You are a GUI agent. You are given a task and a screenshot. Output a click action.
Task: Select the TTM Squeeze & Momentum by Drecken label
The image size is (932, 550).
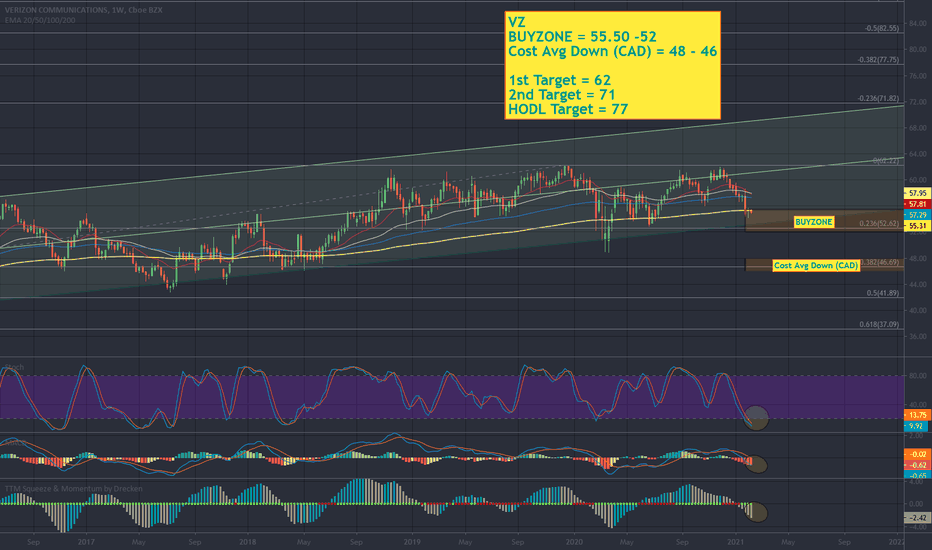pyautogui.click(x=73, y=488)
